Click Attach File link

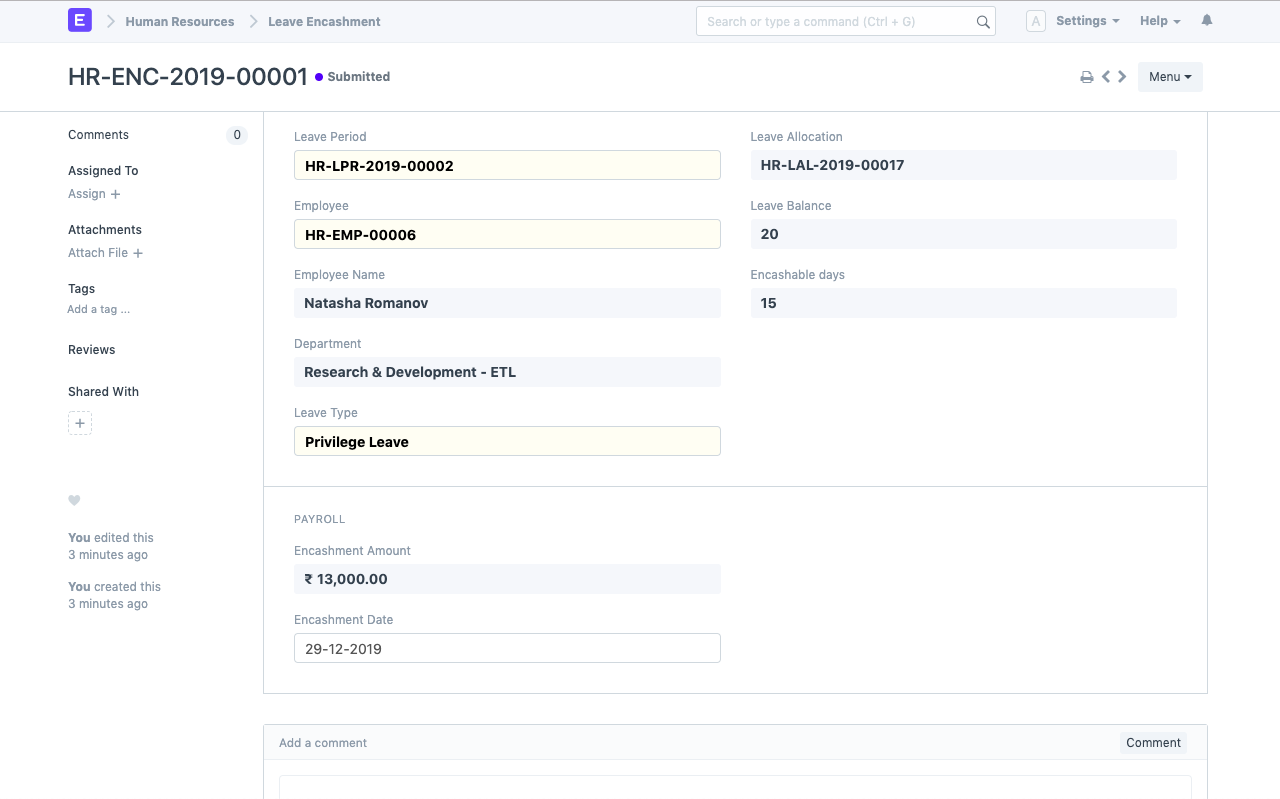[98, 253]
